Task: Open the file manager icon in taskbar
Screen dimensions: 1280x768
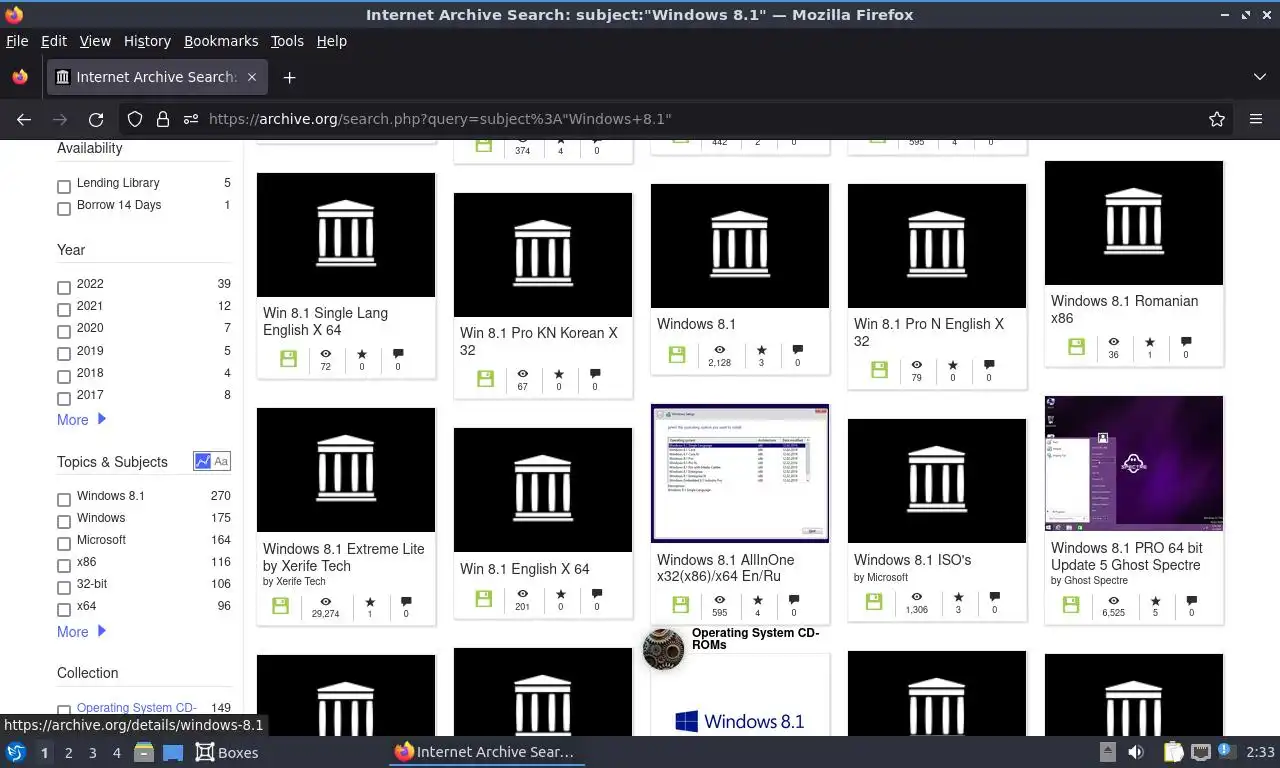Action: pyautogui.click(x=143, y=752)
